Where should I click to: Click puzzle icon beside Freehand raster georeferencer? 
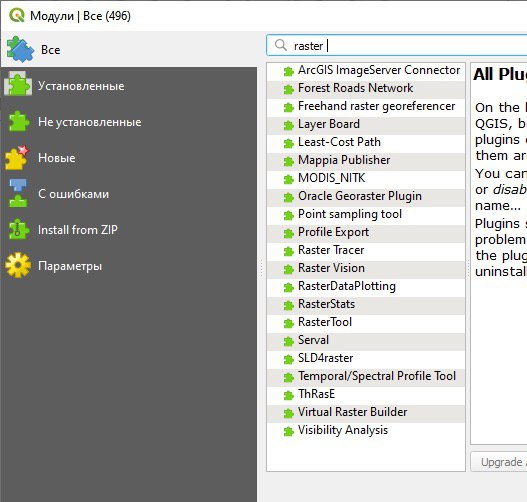click(x=288, y=108)
